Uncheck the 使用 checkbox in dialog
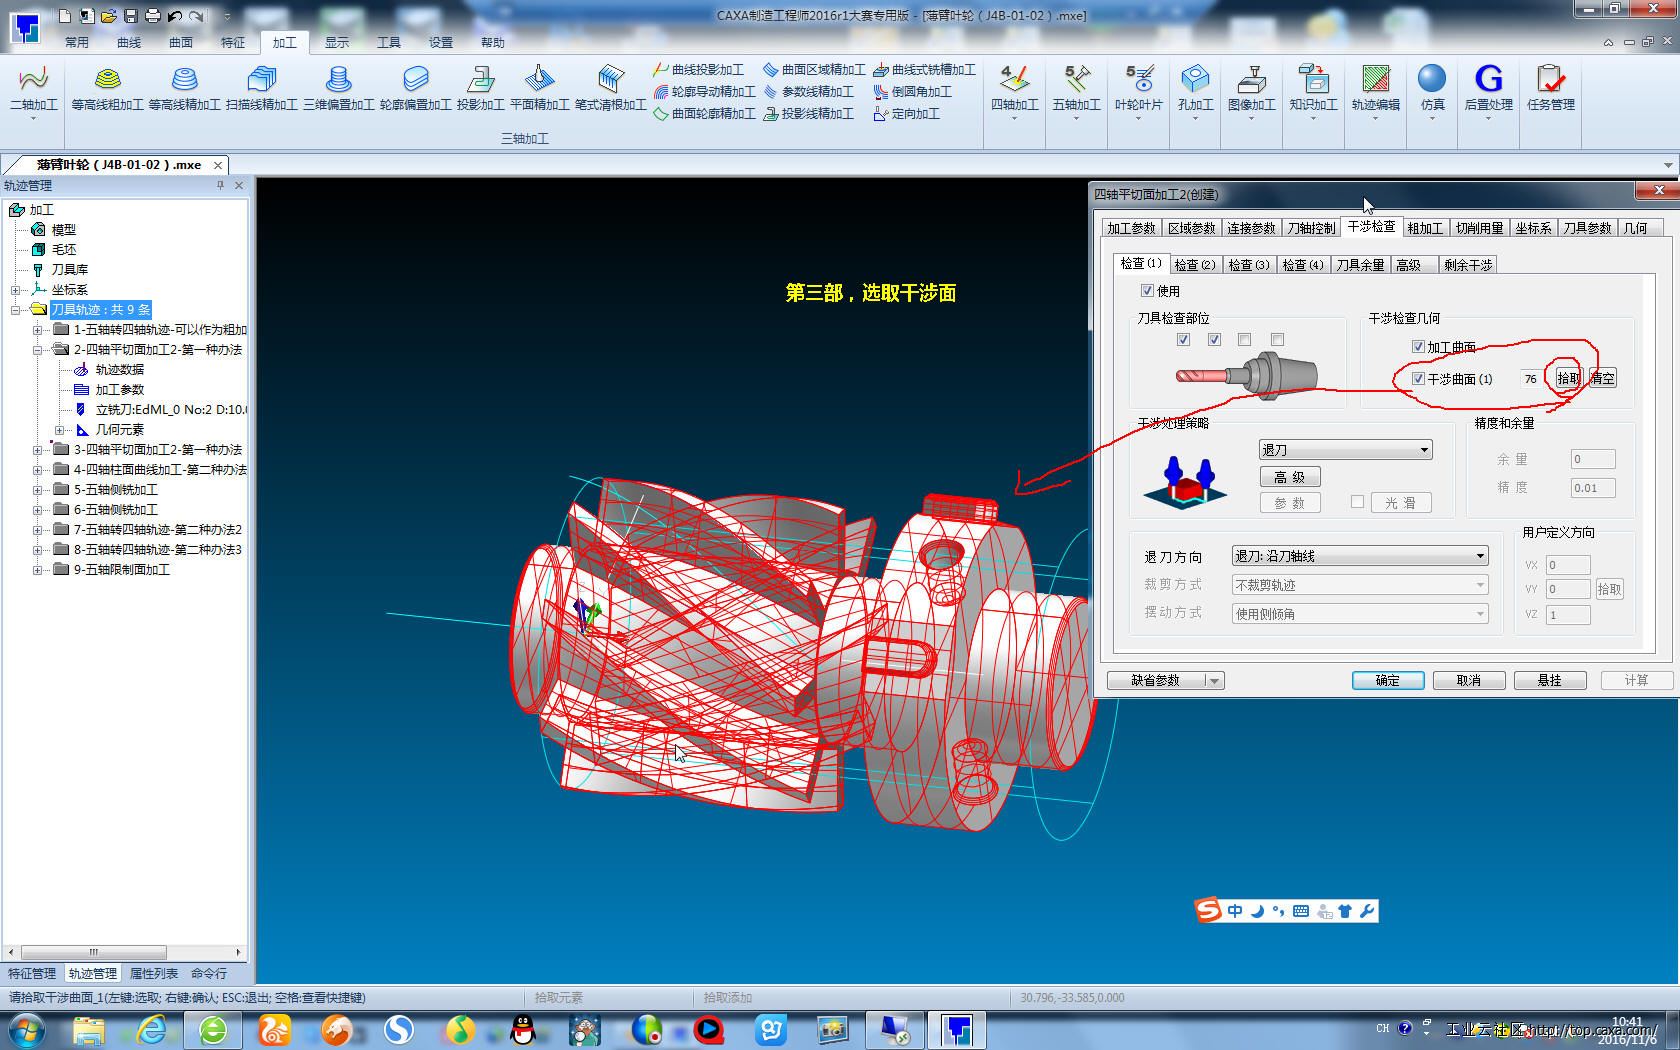Viewport: 1680px width, 1050px height. pos(1147,291)
